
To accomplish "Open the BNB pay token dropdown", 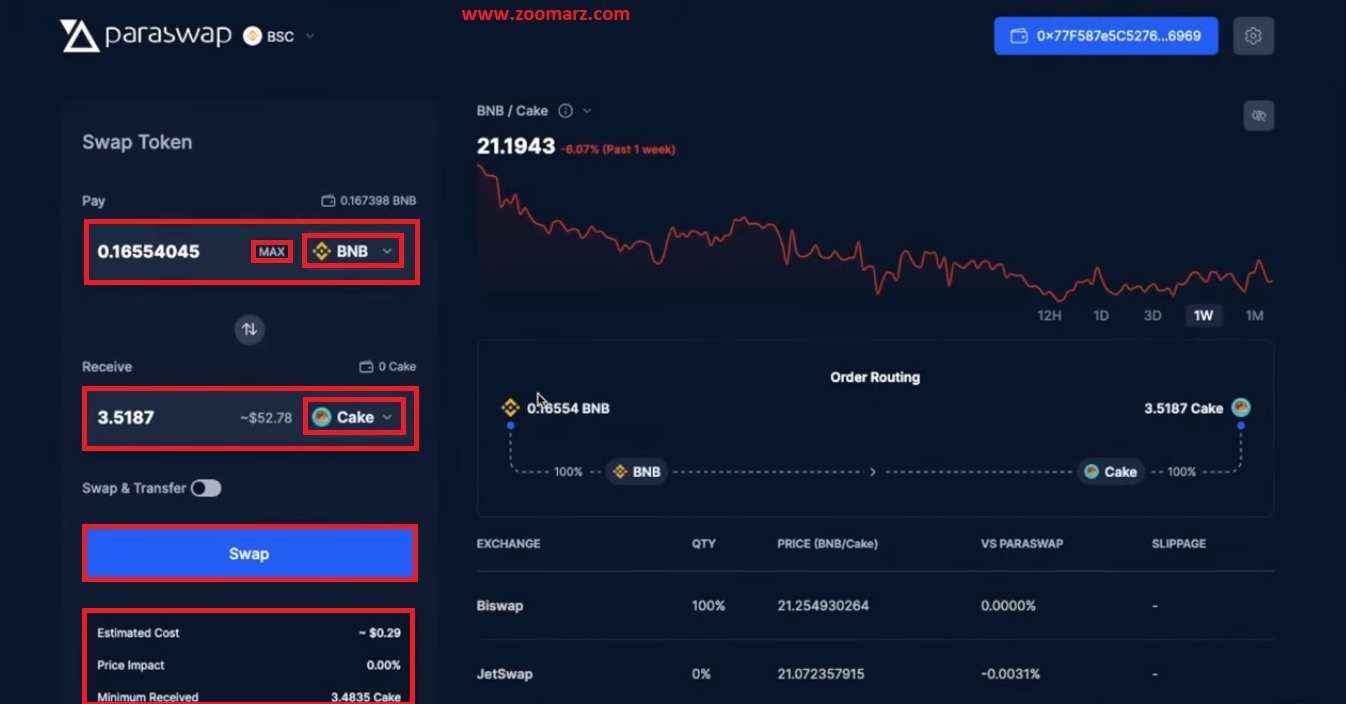I will pos(353,252).
